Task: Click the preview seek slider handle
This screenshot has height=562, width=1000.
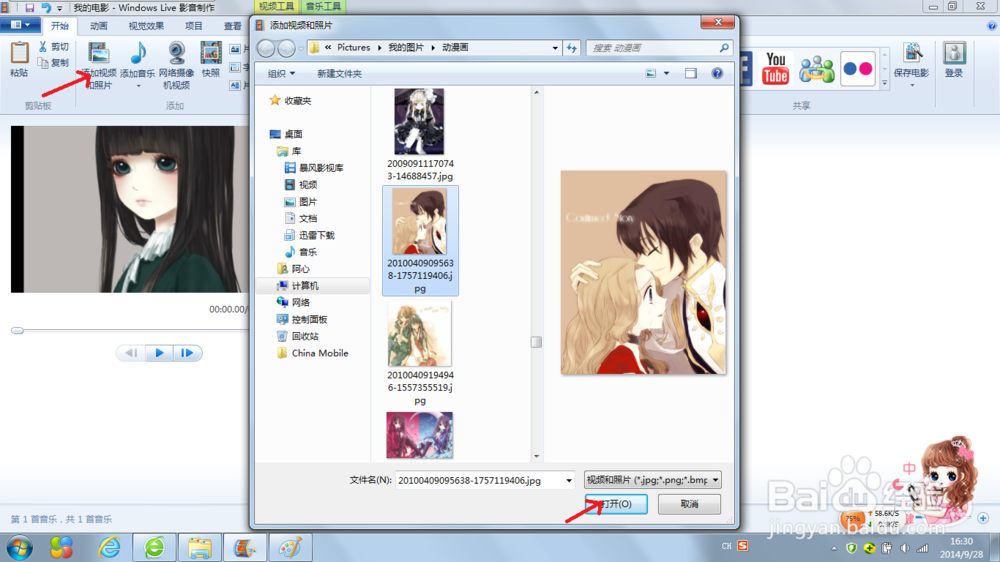Action: [17, 330]
